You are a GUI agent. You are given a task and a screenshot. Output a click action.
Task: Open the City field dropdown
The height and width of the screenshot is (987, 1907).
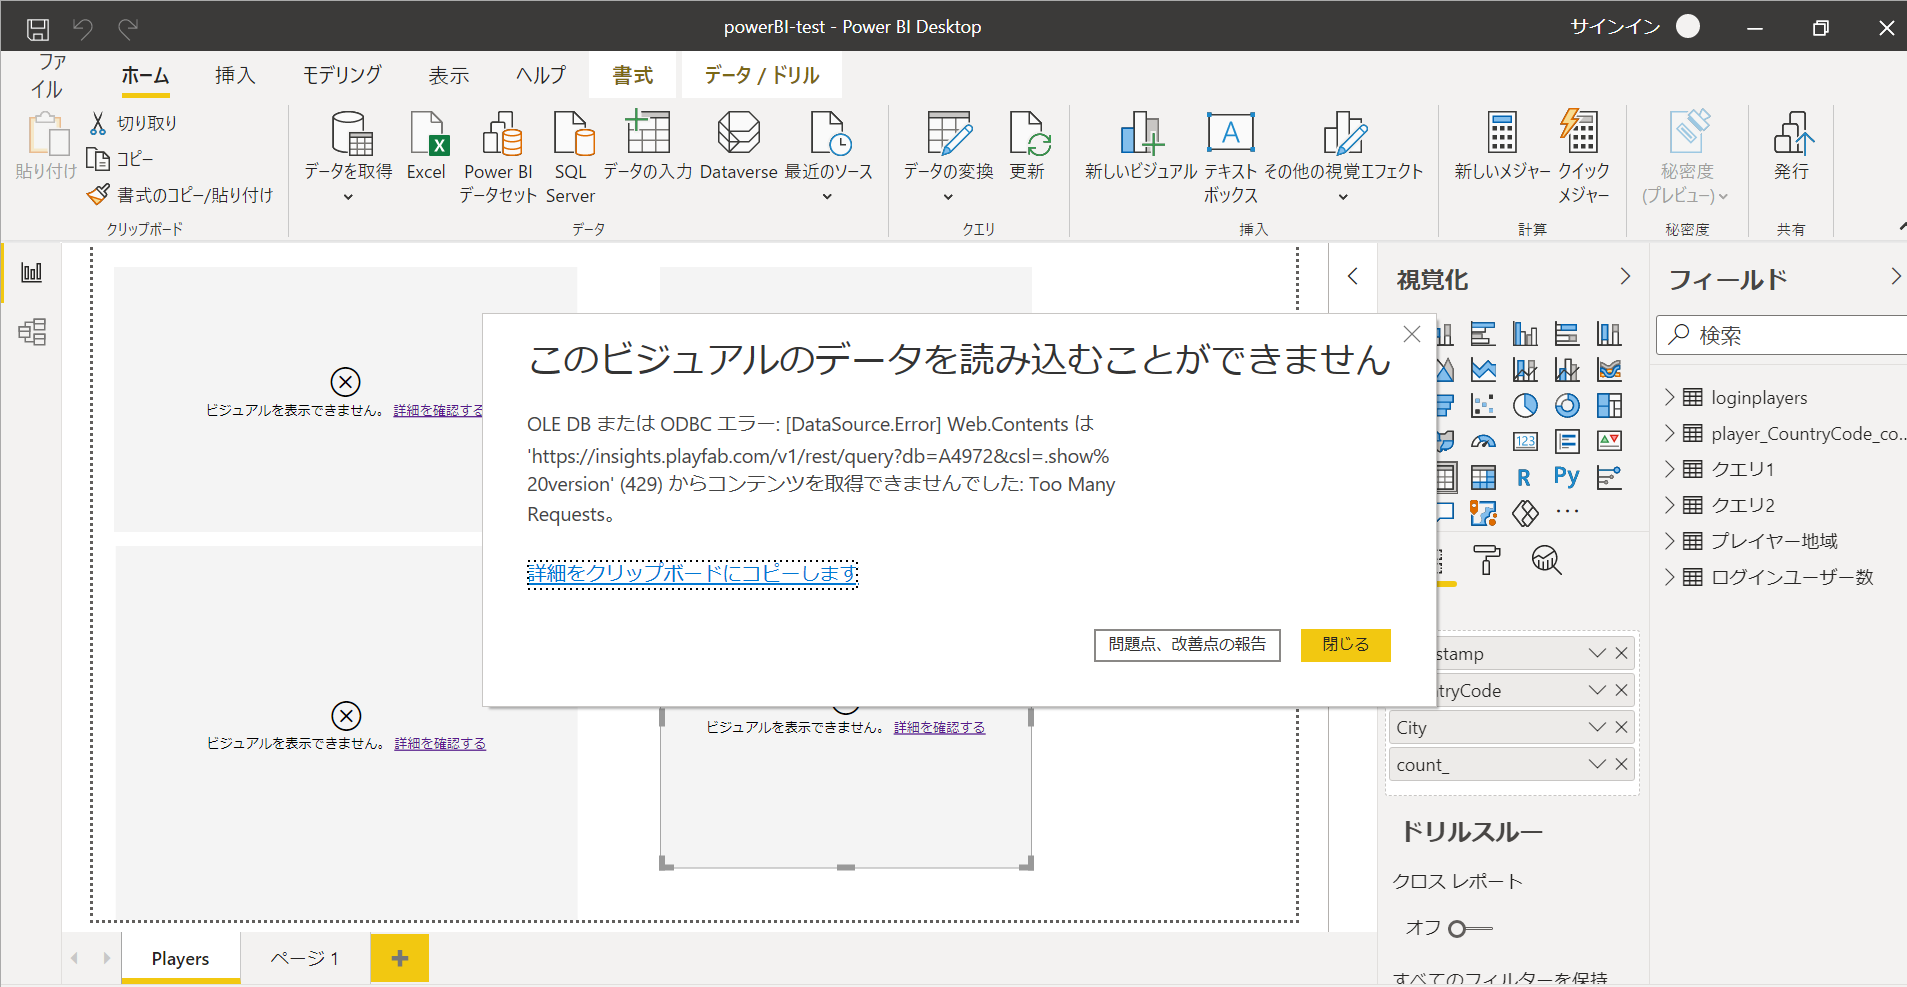click(x=1597, y=727)
